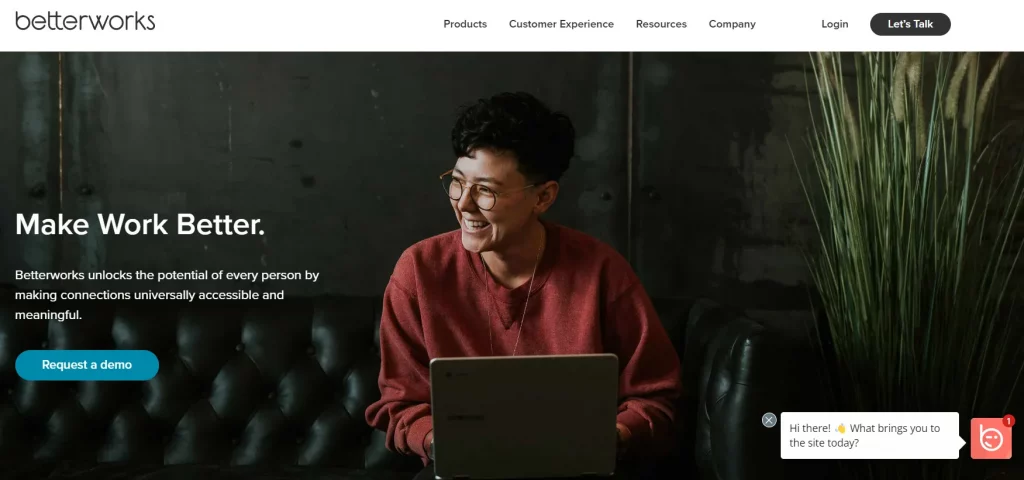Click the betterworks logo
This screenshot has width=1024, height=480.
pyautogui.click(x=85, y=21)
